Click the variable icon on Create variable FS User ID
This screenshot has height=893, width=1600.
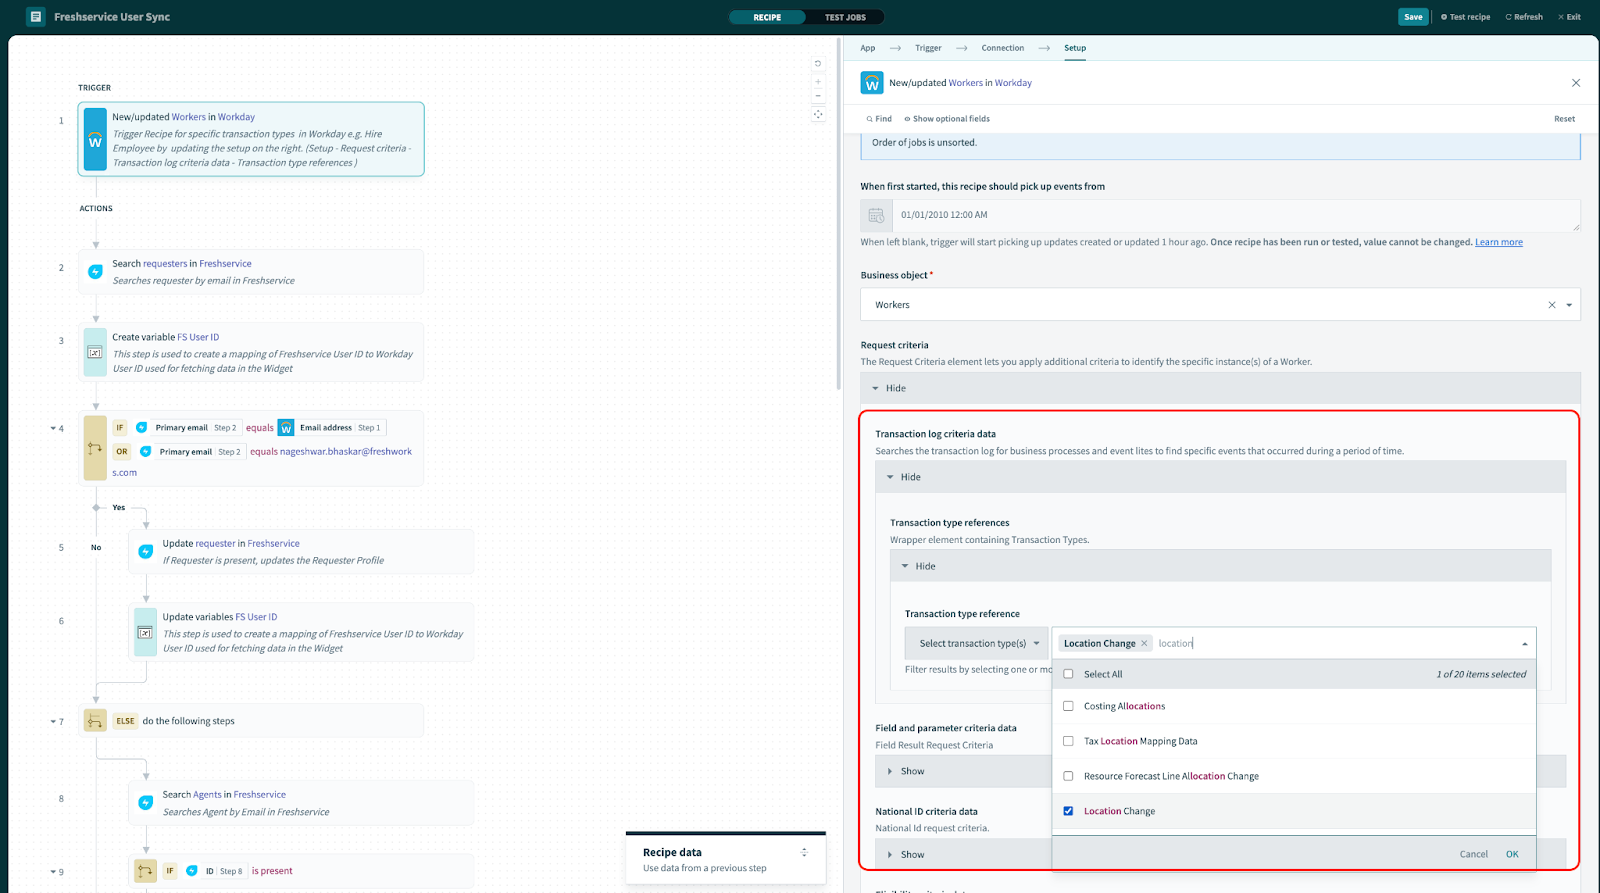pos(95,352)
